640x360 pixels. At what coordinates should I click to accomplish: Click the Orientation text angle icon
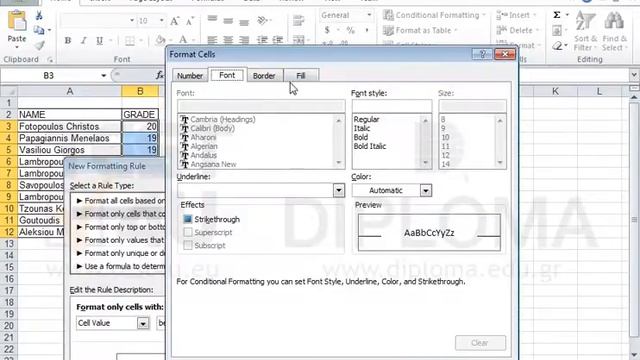pos(262,20)
